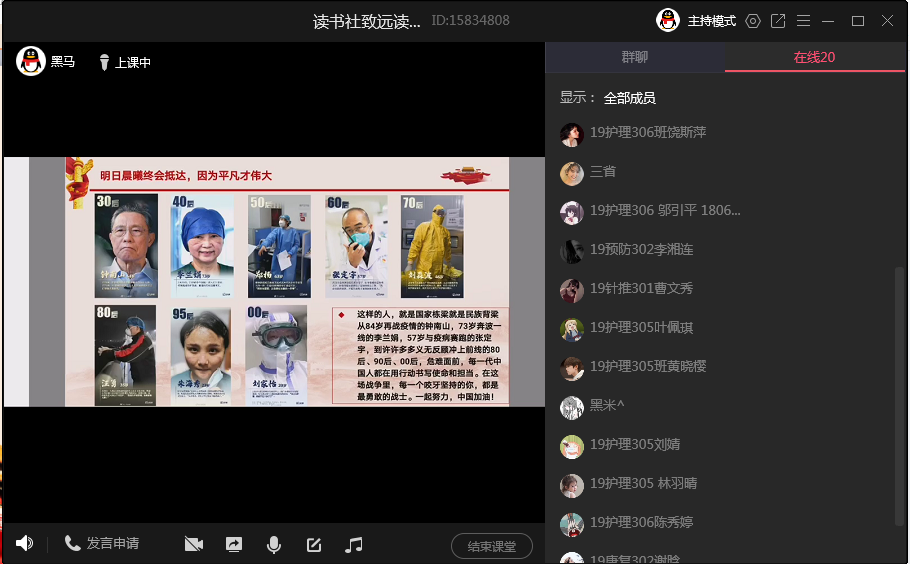Click the speaker volume icon
Viewport: 910px width, 564px height.
24,544
